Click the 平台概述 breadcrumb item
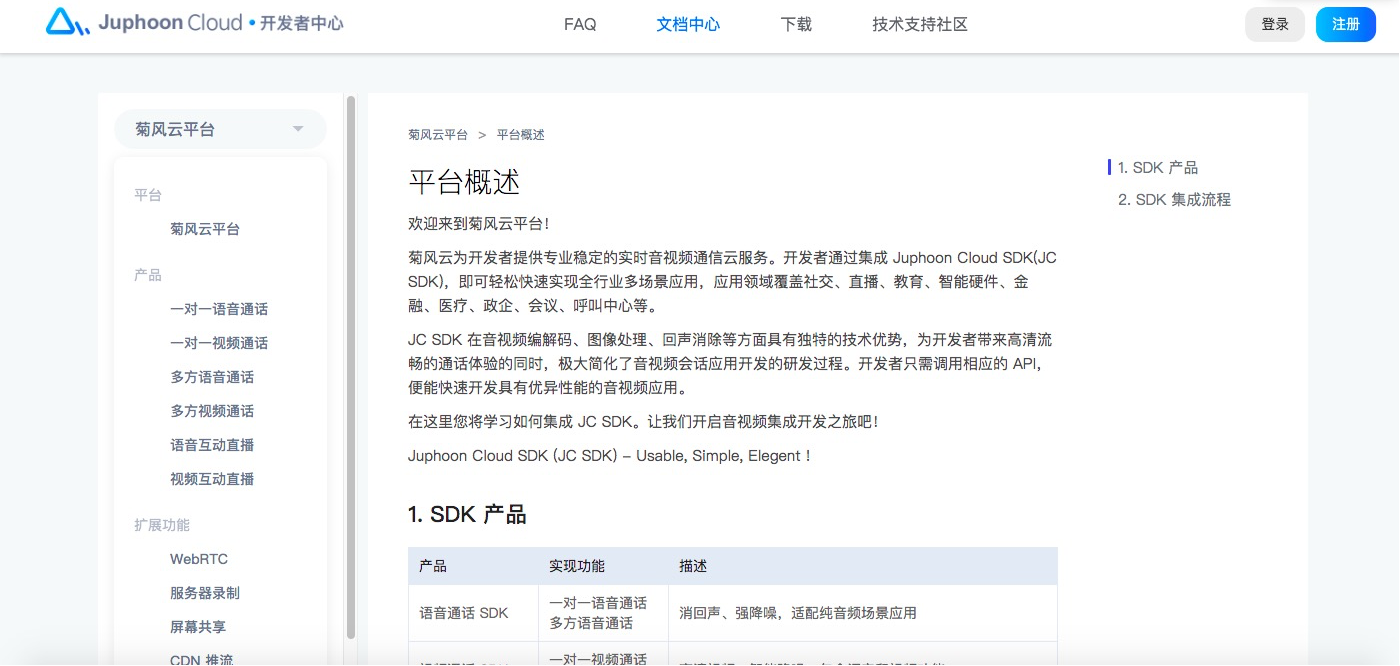 click(521, 135)
